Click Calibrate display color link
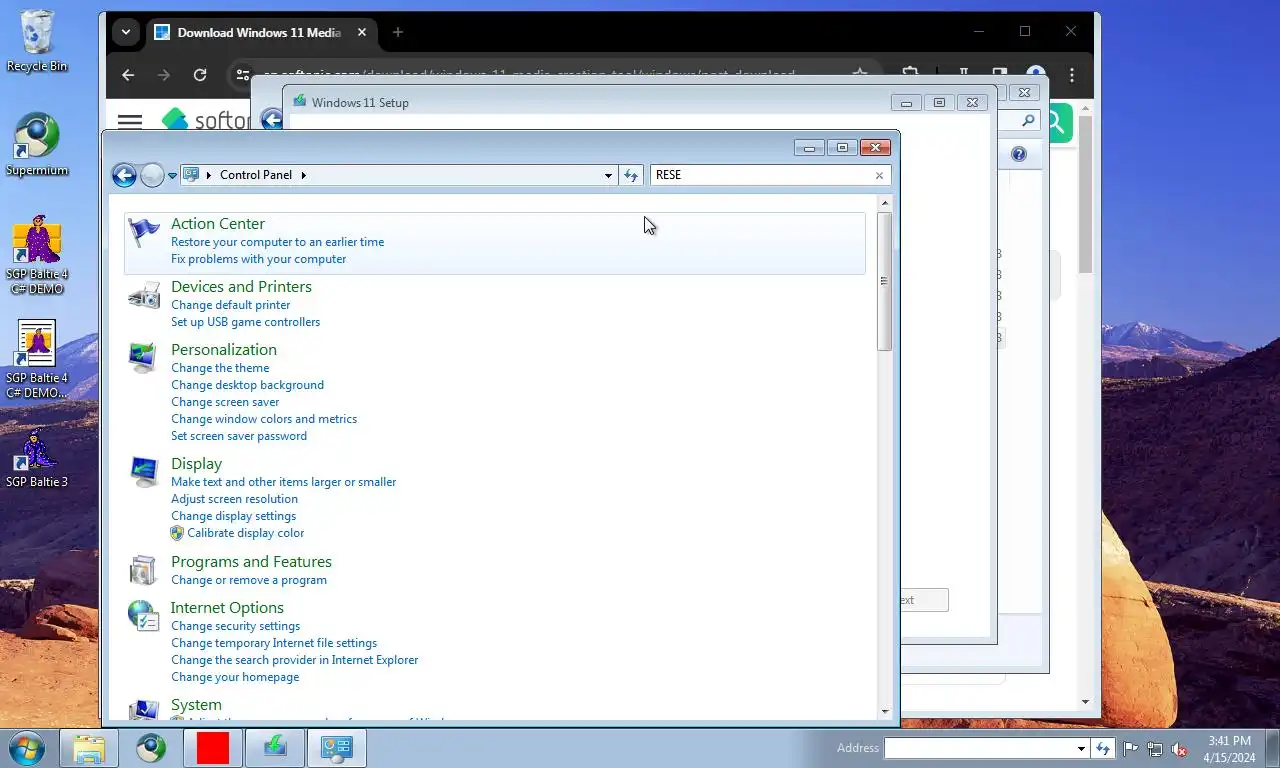 click(x=246, y=533)
